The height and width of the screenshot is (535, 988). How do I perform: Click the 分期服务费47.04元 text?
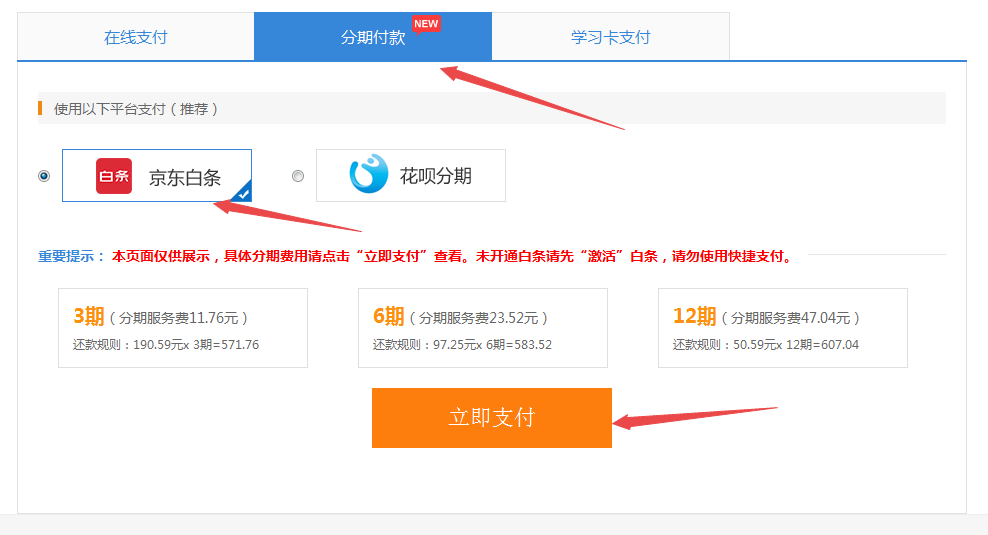(x=791, y=318)
